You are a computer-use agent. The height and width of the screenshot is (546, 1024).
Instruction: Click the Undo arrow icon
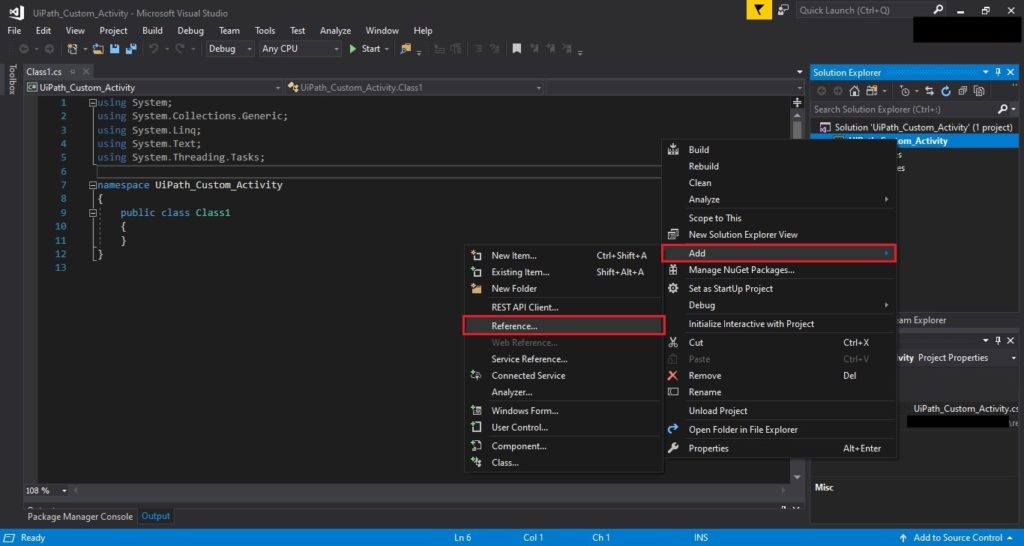(153, 49)
